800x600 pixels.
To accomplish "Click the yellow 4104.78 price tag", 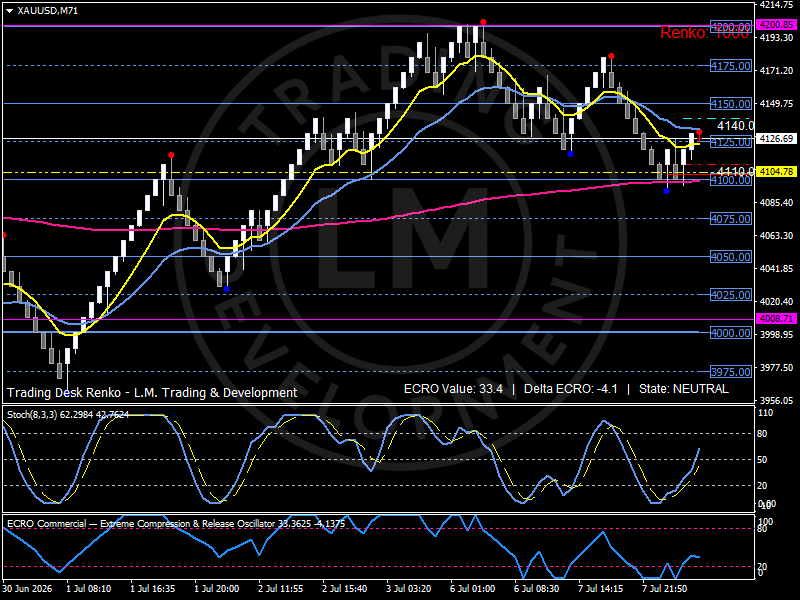I will [776, 171].
